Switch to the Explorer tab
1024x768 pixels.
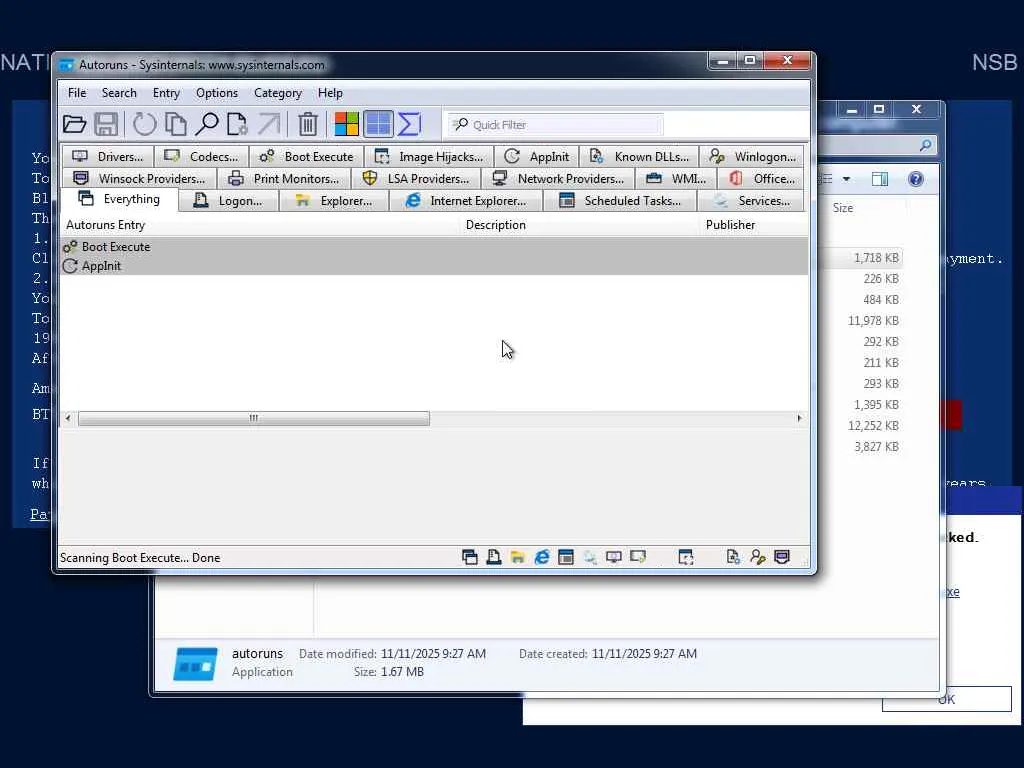[x=334, y=200]
